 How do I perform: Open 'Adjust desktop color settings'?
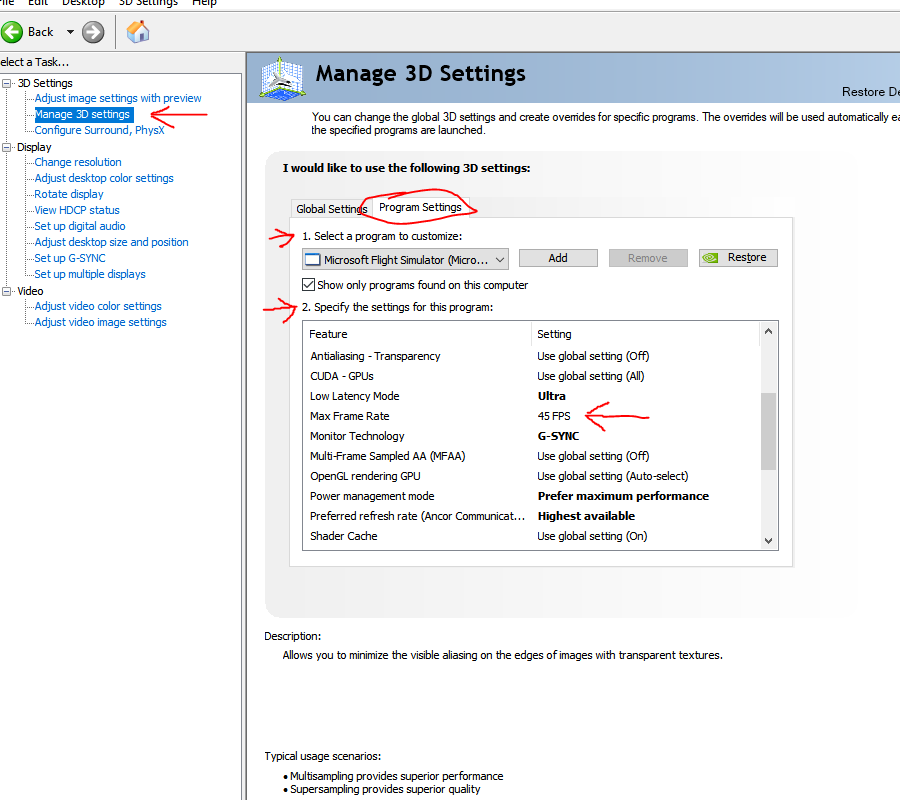tap(104, 178)
